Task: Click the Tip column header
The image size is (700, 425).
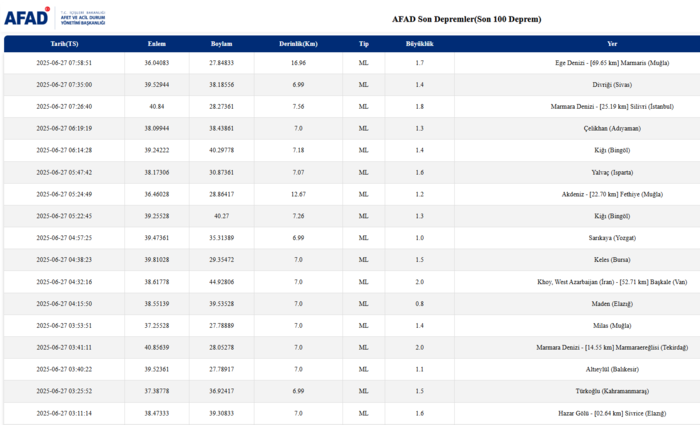Action: tap(363, 44)
